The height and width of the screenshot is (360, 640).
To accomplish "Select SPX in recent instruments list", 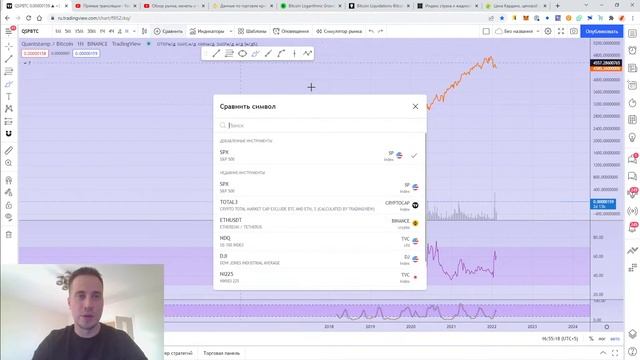I will click(320, 187).
